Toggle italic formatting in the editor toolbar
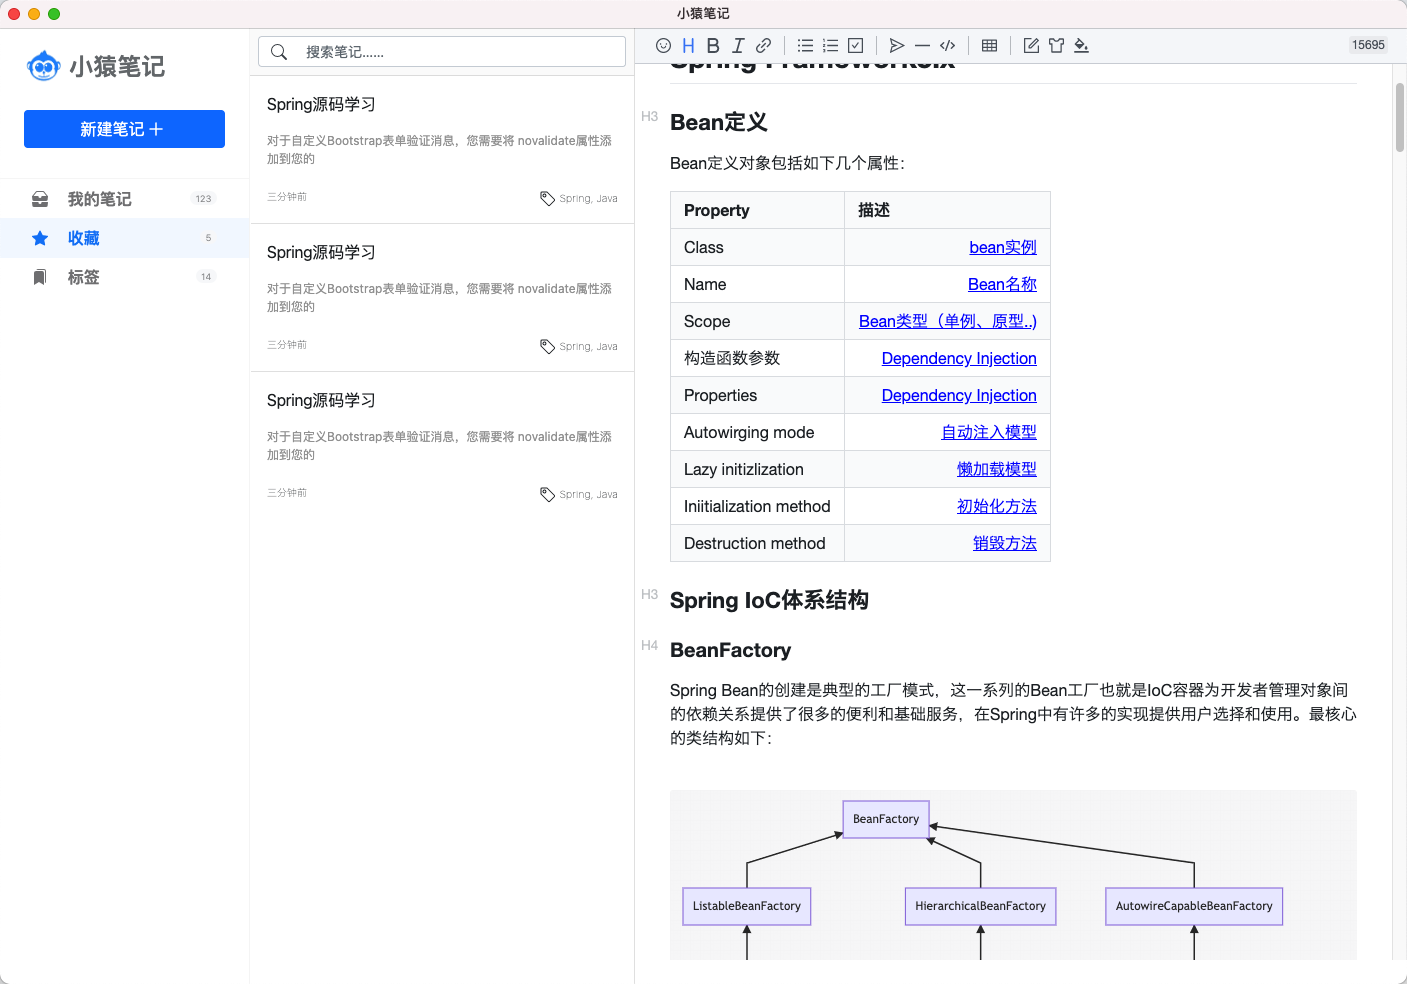The height and width of the screenshot is (984, 1407). click(x=738, y=45)
